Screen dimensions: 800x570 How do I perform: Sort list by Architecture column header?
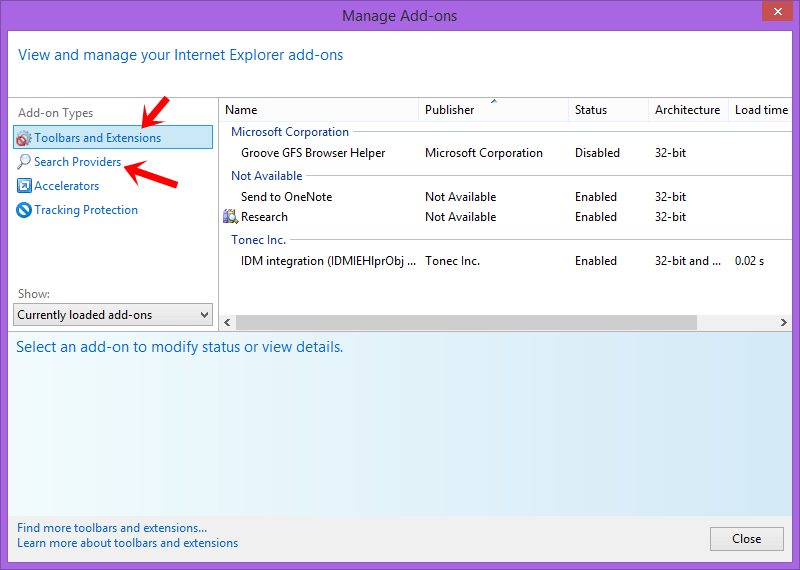[688, 110]
